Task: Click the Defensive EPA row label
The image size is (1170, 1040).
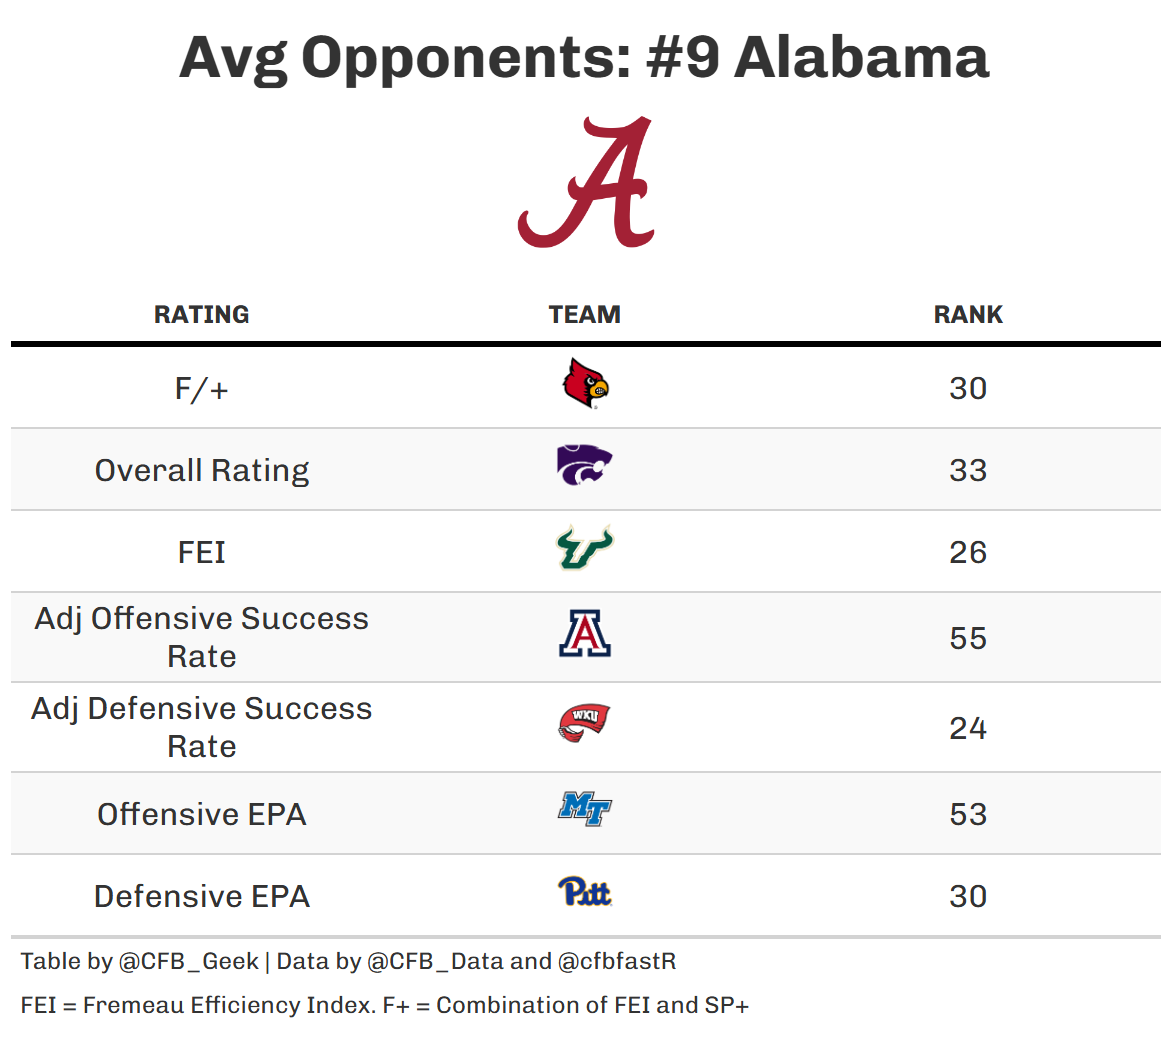Action: coord(202,897)
